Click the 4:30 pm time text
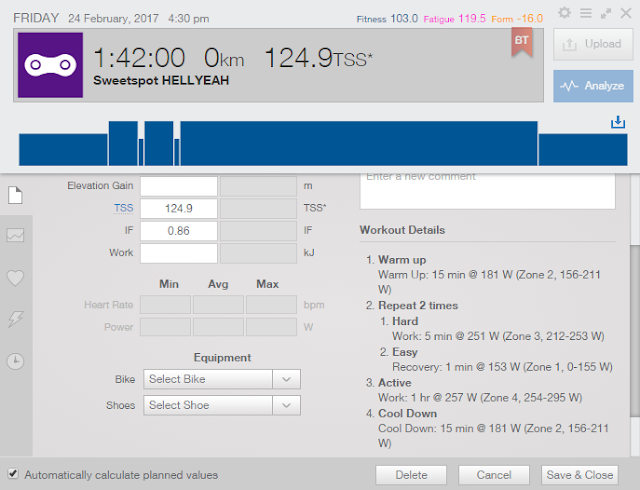640x490 pixels. (189, 19)
